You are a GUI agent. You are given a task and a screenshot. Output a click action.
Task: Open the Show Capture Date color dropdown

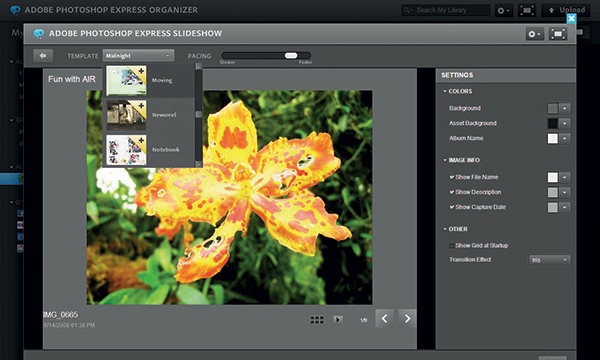tap(564, 207)
